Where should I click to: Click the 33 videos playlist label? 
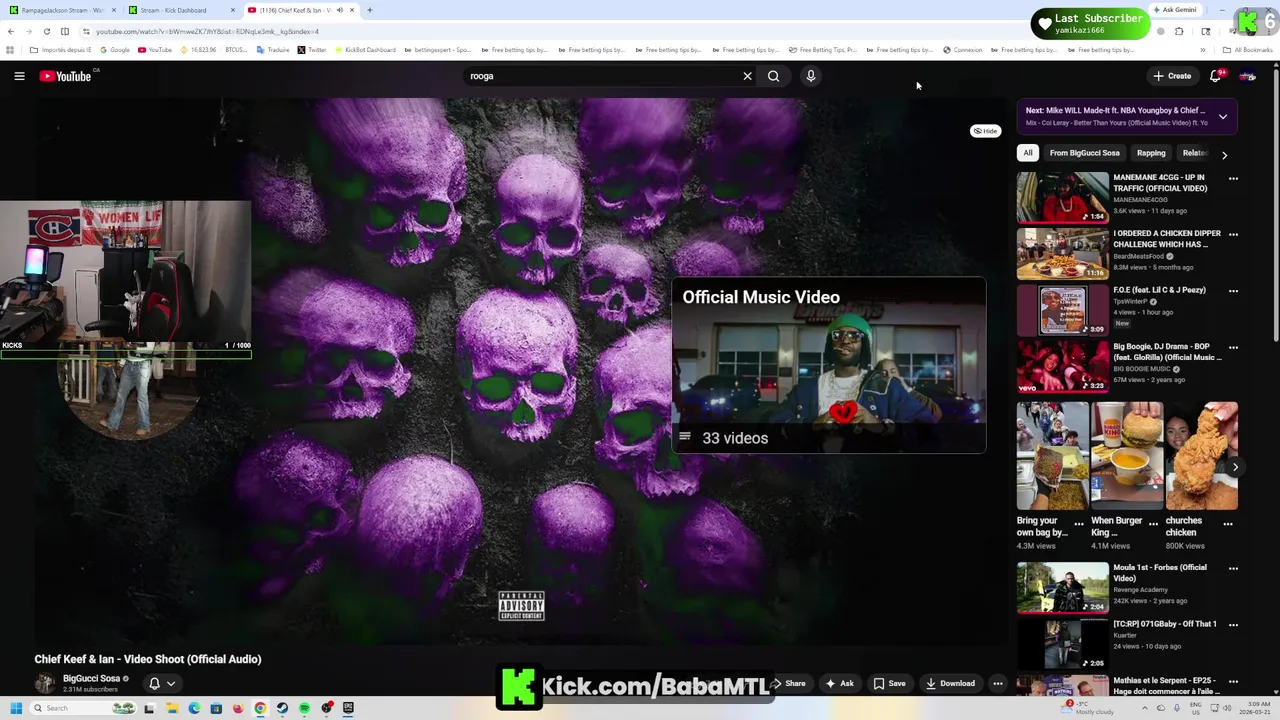(x=735, y=438)
